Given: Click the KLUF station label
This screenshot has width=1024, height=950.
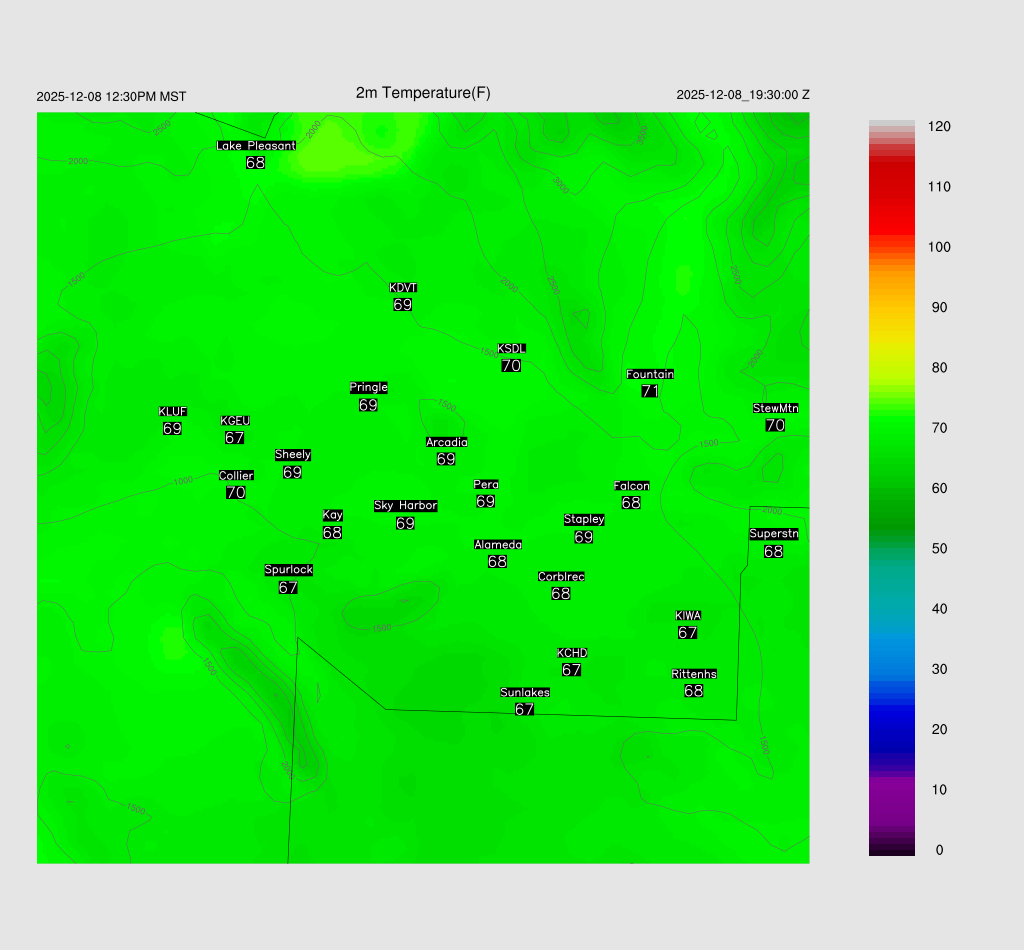Looking at the screenshot, I should (172, 412).
